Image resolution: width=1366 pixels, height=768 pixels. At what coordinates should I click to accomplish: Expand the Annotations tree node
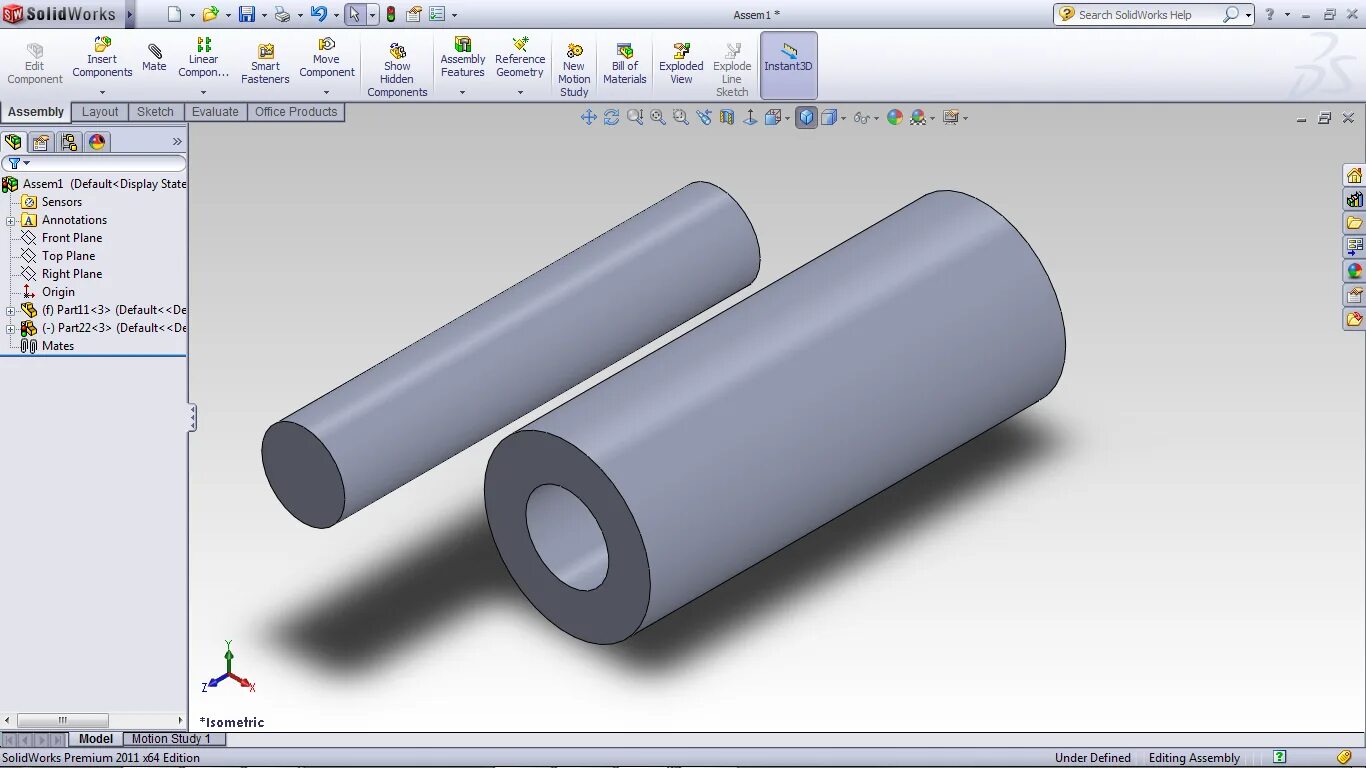point(11,220)
